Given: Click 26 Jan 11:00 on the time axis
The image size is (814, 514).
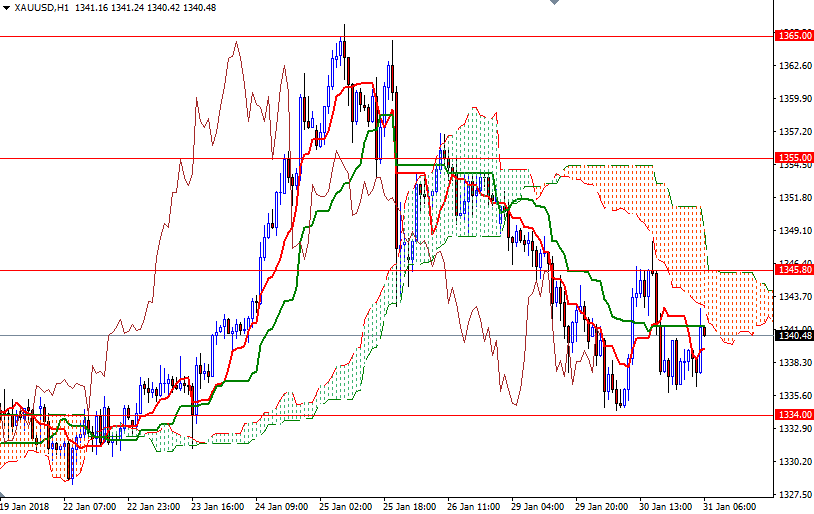Looking at the screenshot, I should pos(474,506).
